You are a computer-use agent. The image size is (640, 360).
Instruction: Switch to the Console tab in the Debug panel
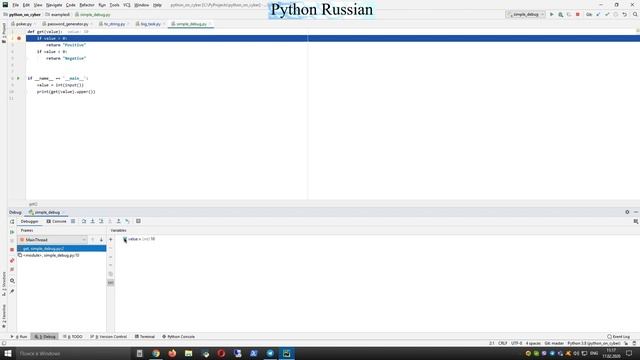pyautogui.click(x=56, y=221)
